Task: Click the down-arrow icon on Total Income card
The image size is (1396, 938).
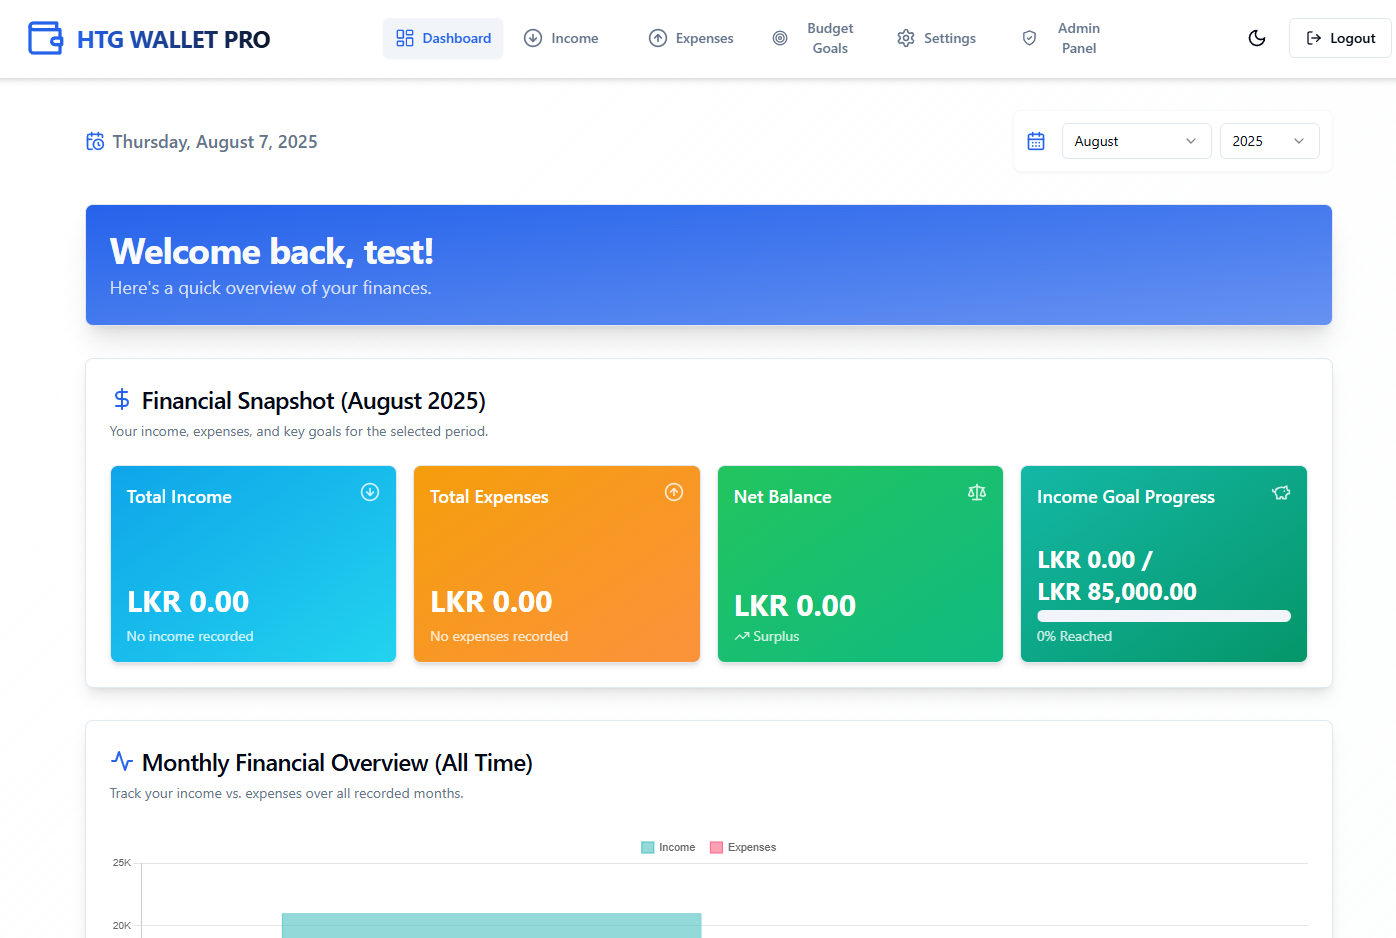Action: pyautogui.click(x=370, y=492)
